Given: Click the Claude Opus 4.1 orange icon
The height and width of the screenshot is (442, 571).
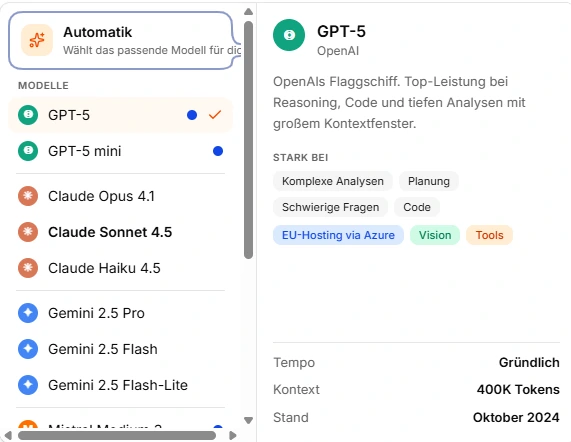Looking at the screenshot, I should tap(28, 196).
